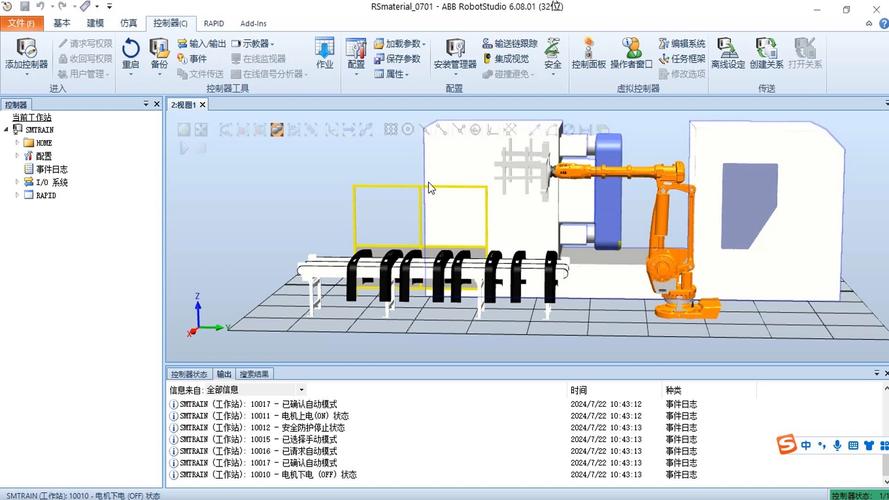Click Create Relation (创建关系) icon
Screen dimensions: 889x500
tap(766, 49)
